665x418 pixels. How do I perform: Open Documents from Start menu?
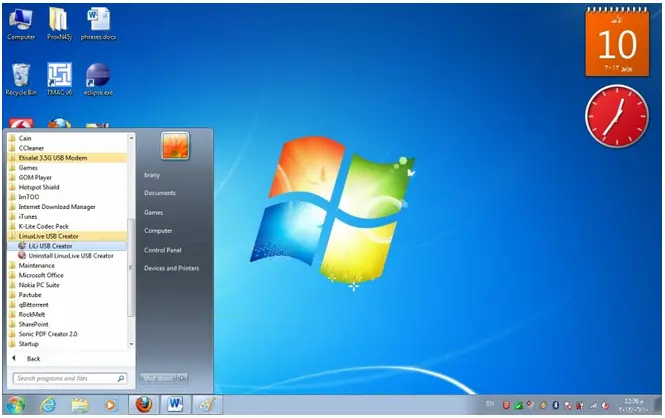(159, 193)
